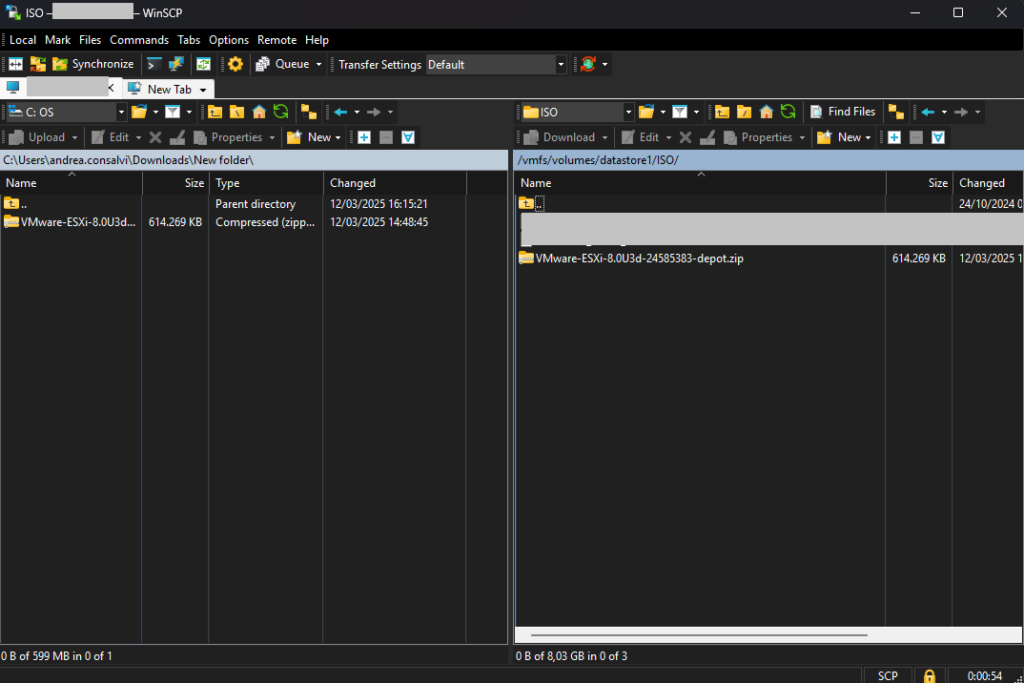The height and width of the screenshot is (683, 1024).
Task: Go to local parent directory icon
Action: [214, 112]
